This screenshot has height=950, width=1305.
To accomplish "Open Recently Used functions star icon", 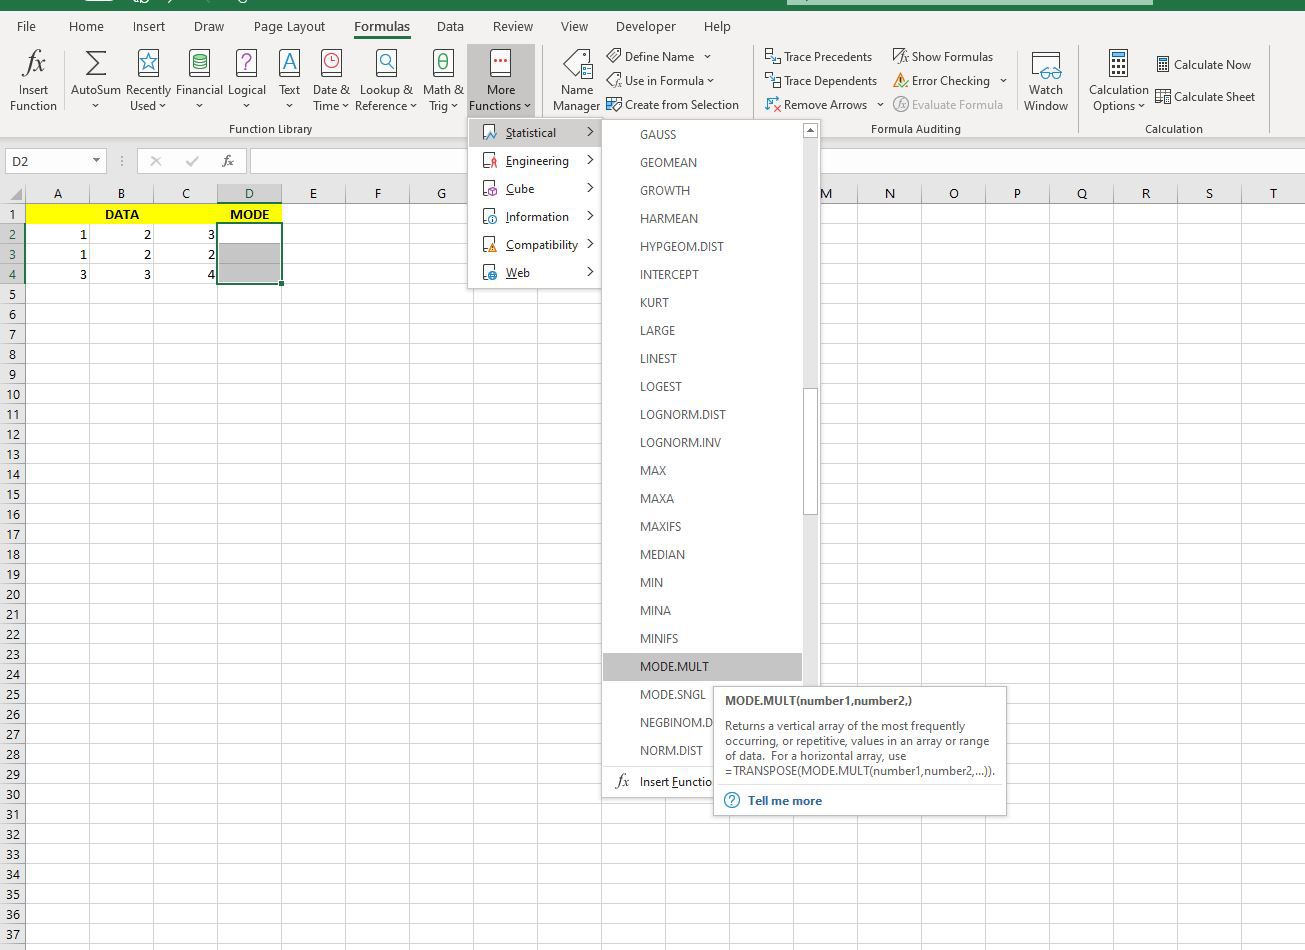I will [x=148, y=64].
